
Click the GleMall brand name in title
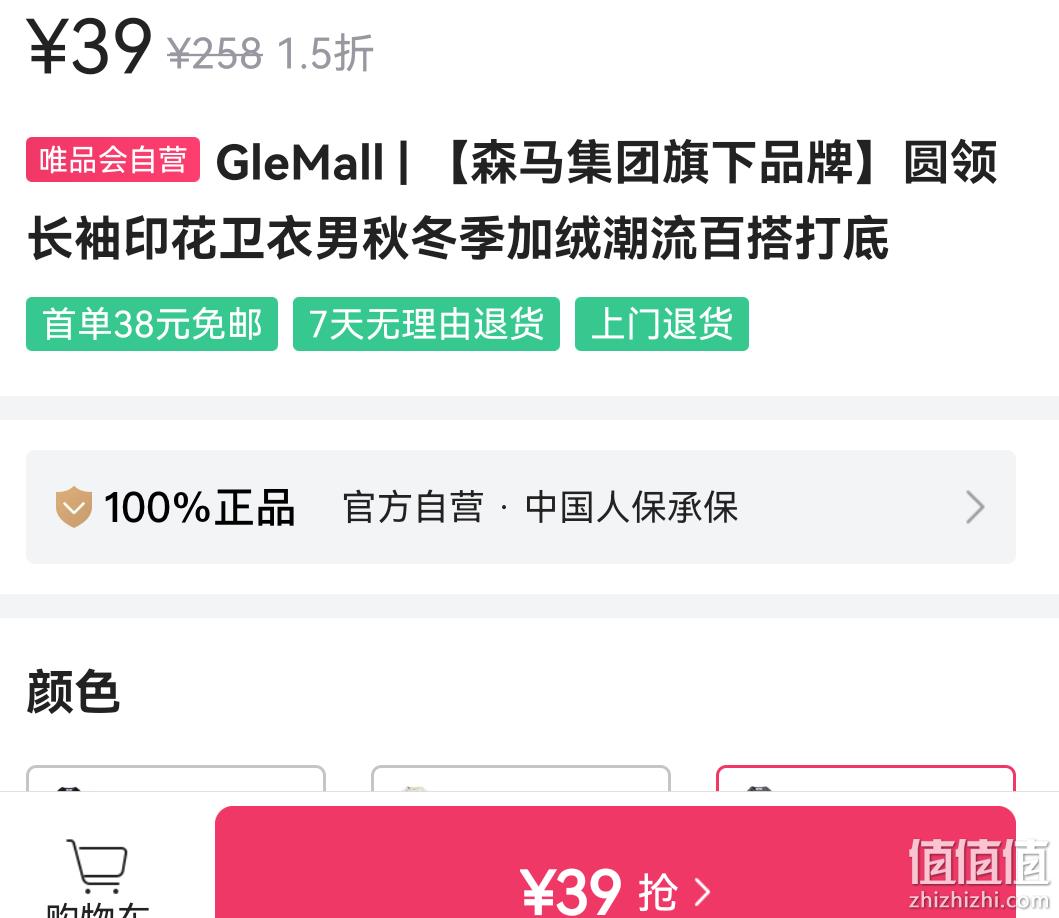coord(300,163)
